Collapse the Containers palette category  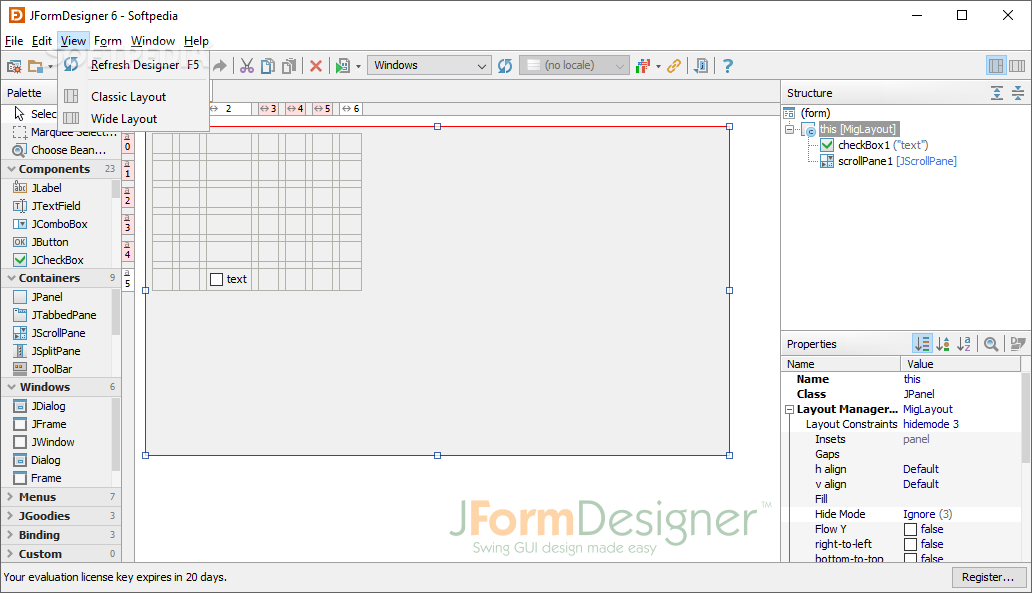point(11,278)
